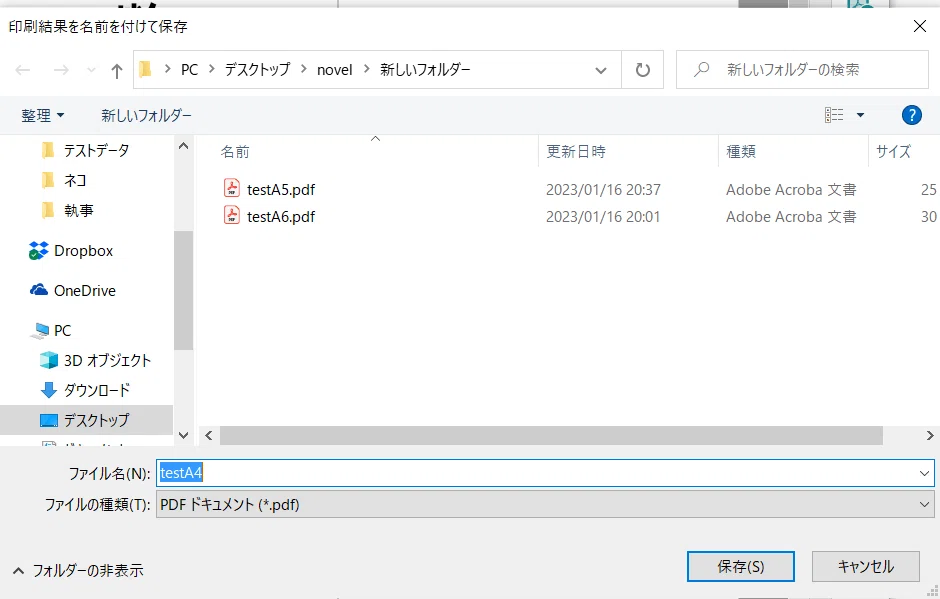Click the 新しいフォルダーの検索 search box

[x=803, y=70]
